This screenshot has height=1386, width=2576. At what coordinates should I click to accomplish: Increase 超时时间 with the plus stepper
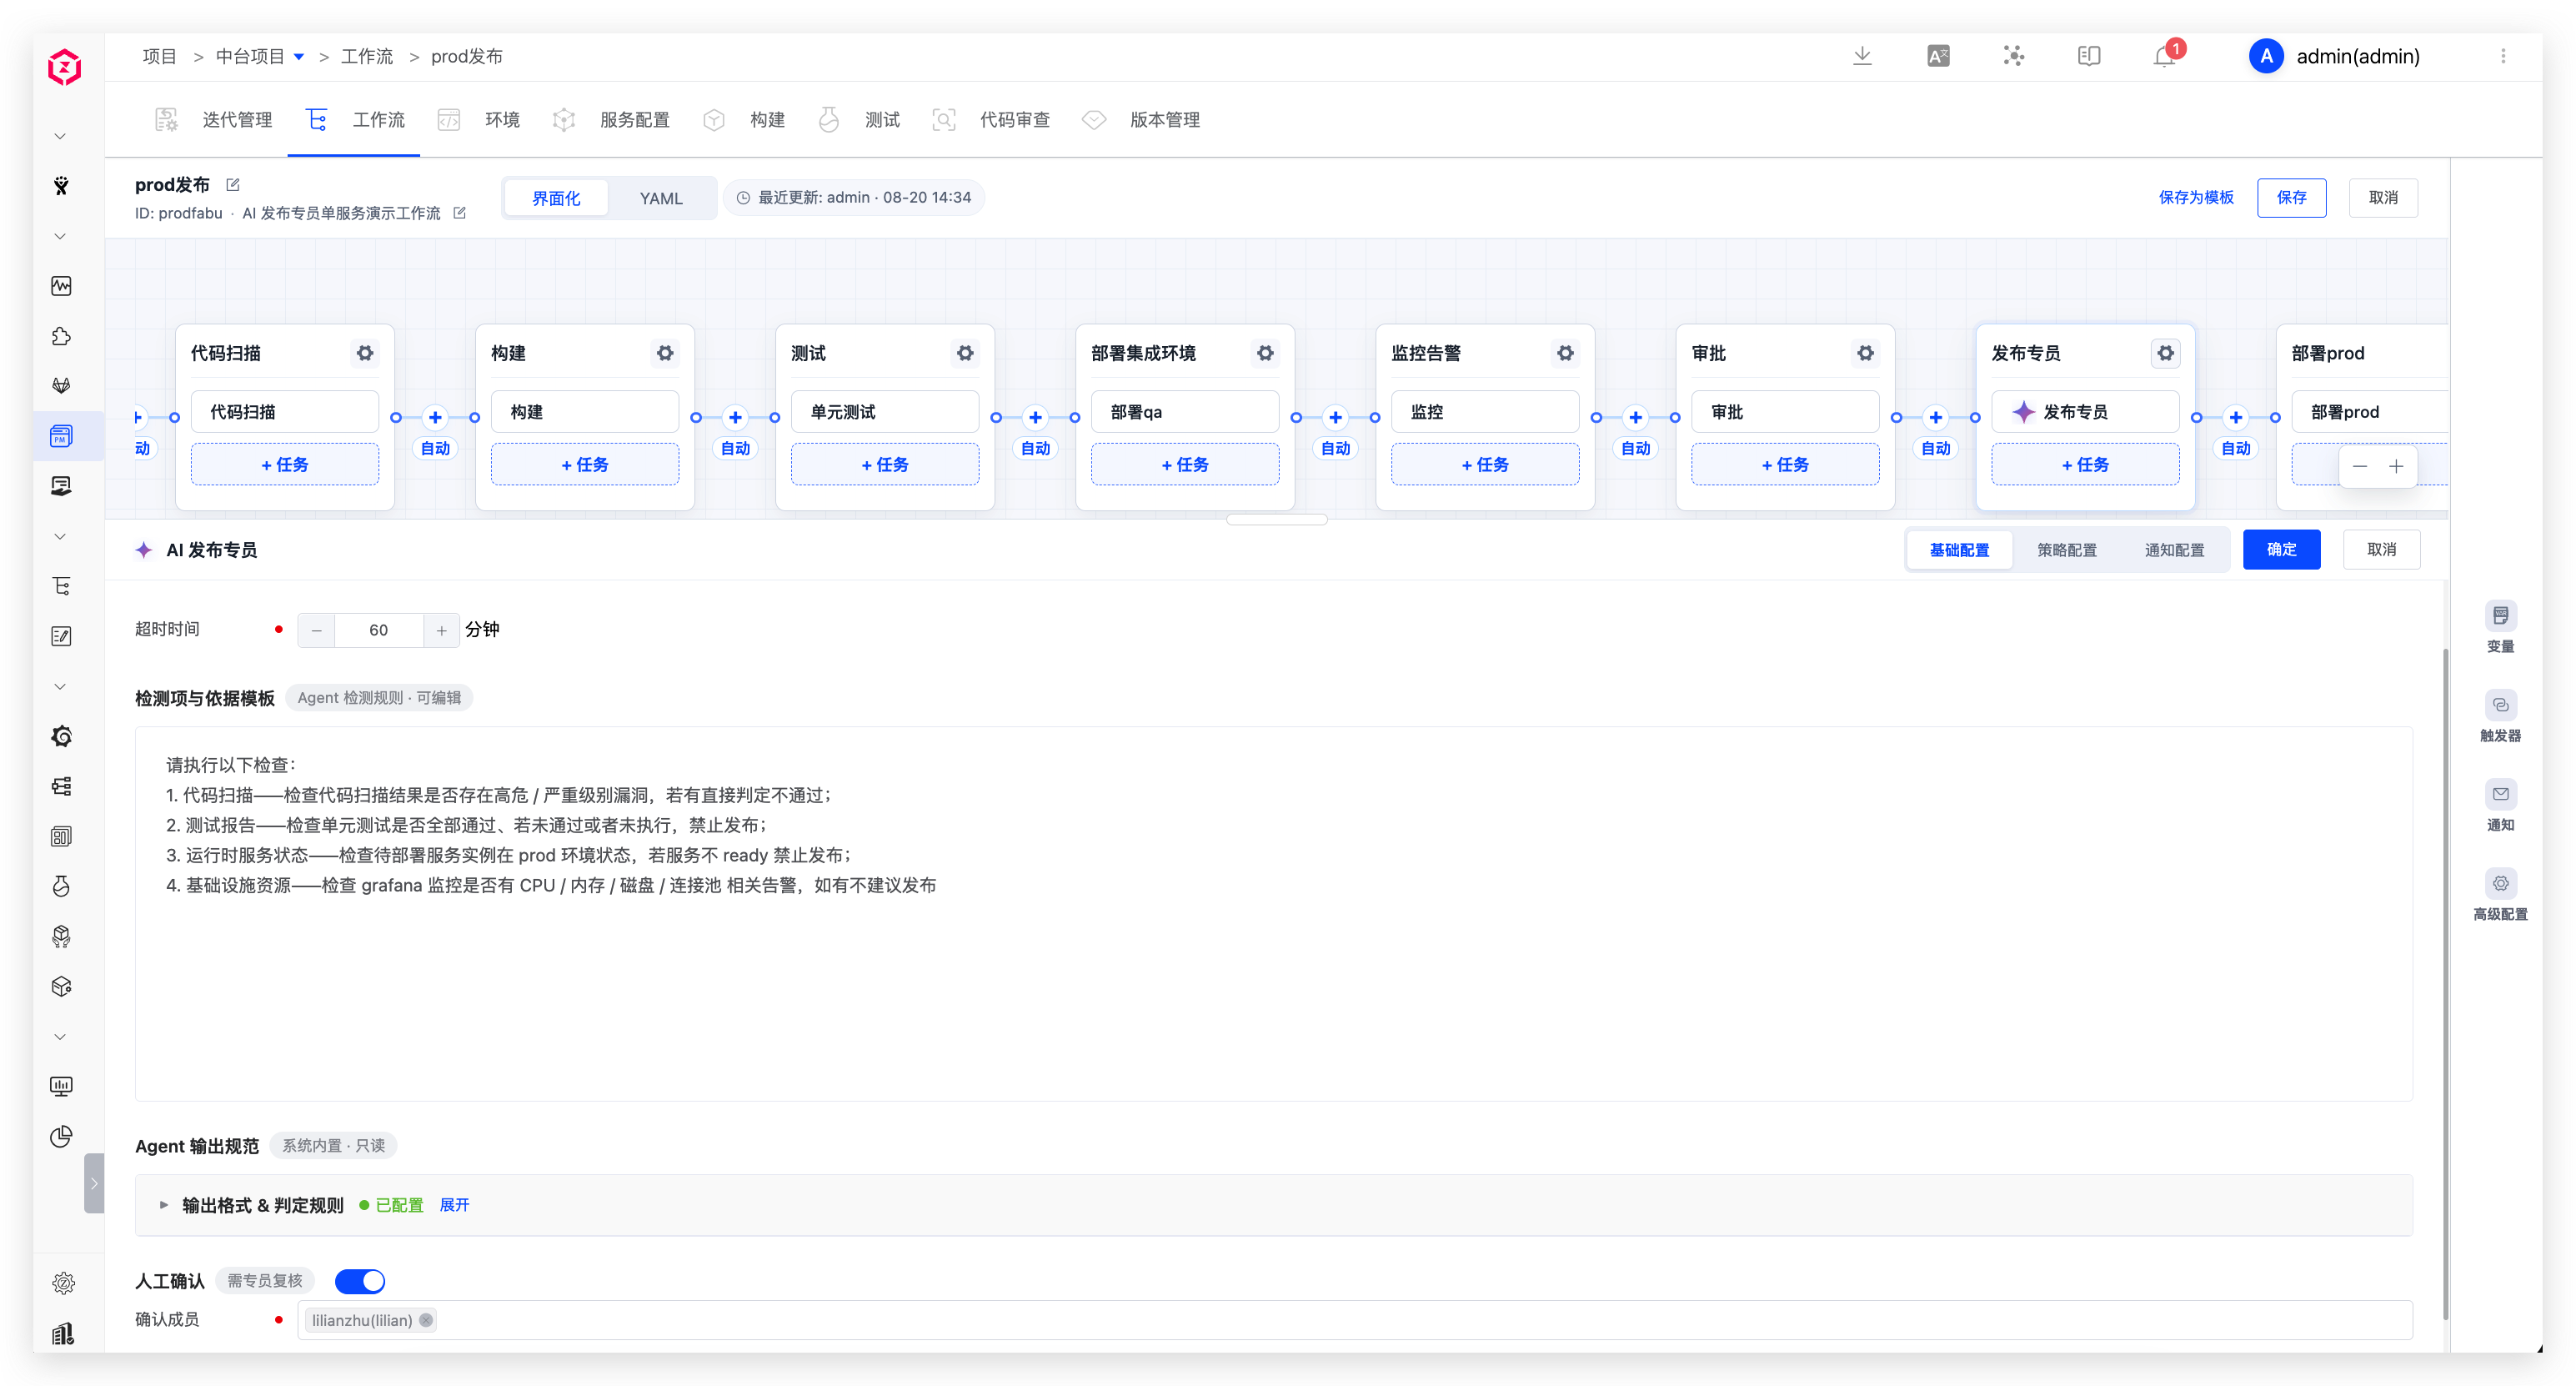pos(441,630)
